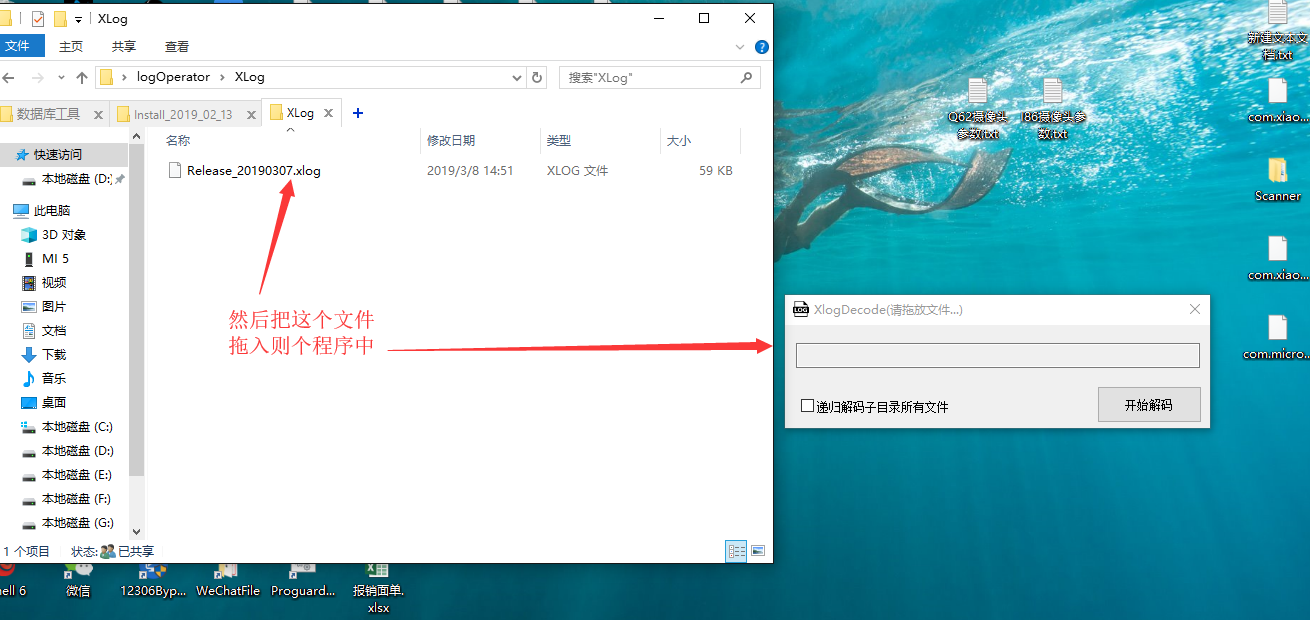
Task: Close the 数据库工具 folder tab
Action: click(98, 115)
